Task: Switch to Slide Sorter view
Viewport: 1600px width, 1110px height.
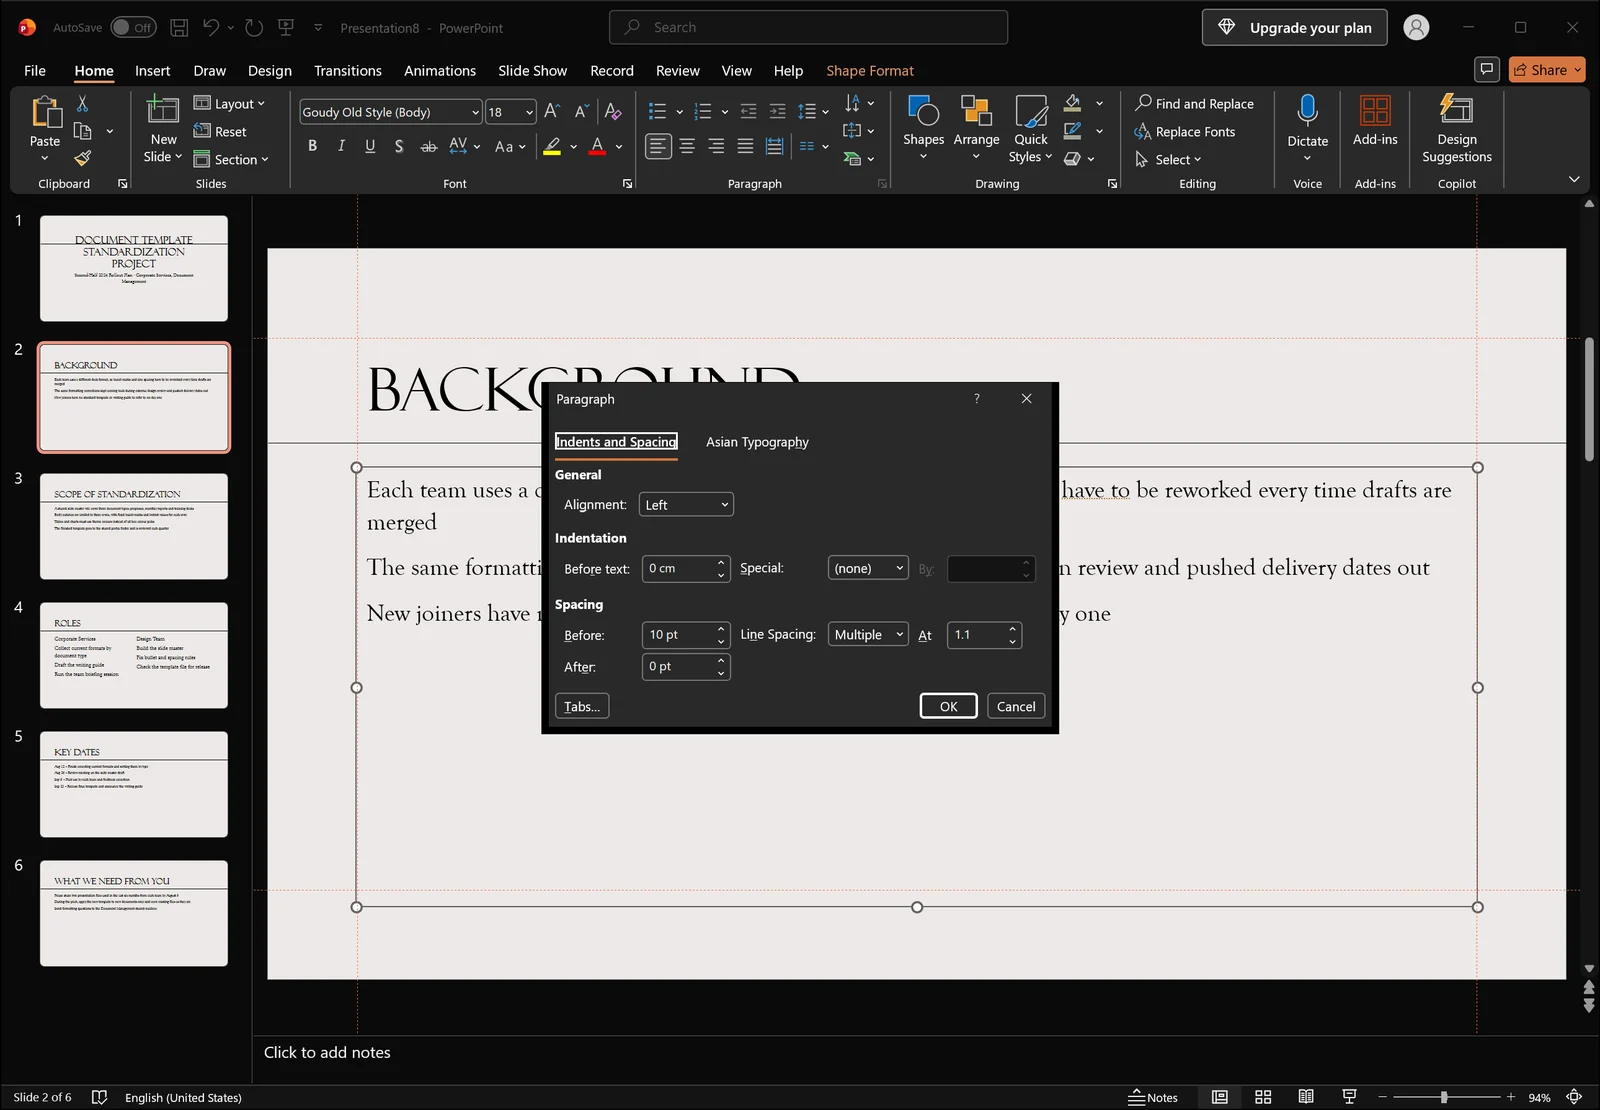Action: point(1263,1097)
